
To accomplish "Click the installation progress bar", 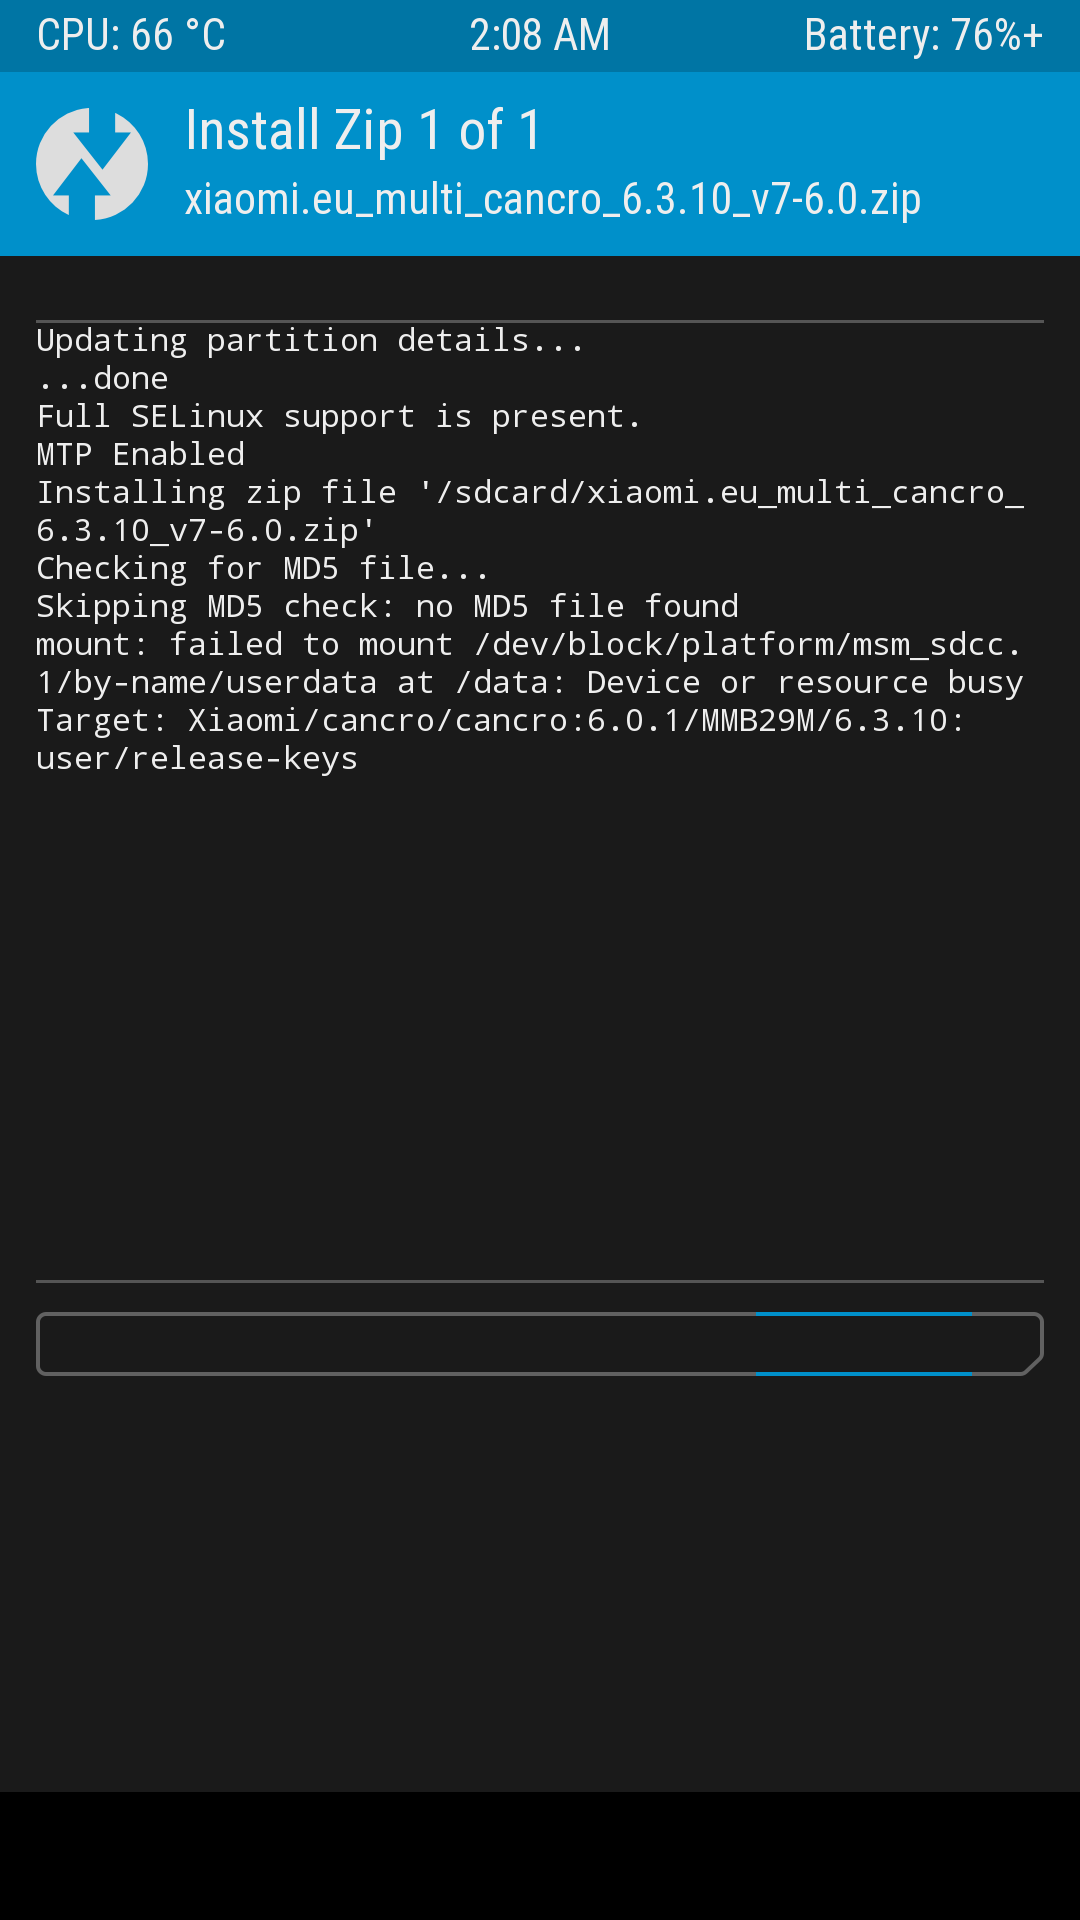I will pyautogui.click(x=540, y=1344).
